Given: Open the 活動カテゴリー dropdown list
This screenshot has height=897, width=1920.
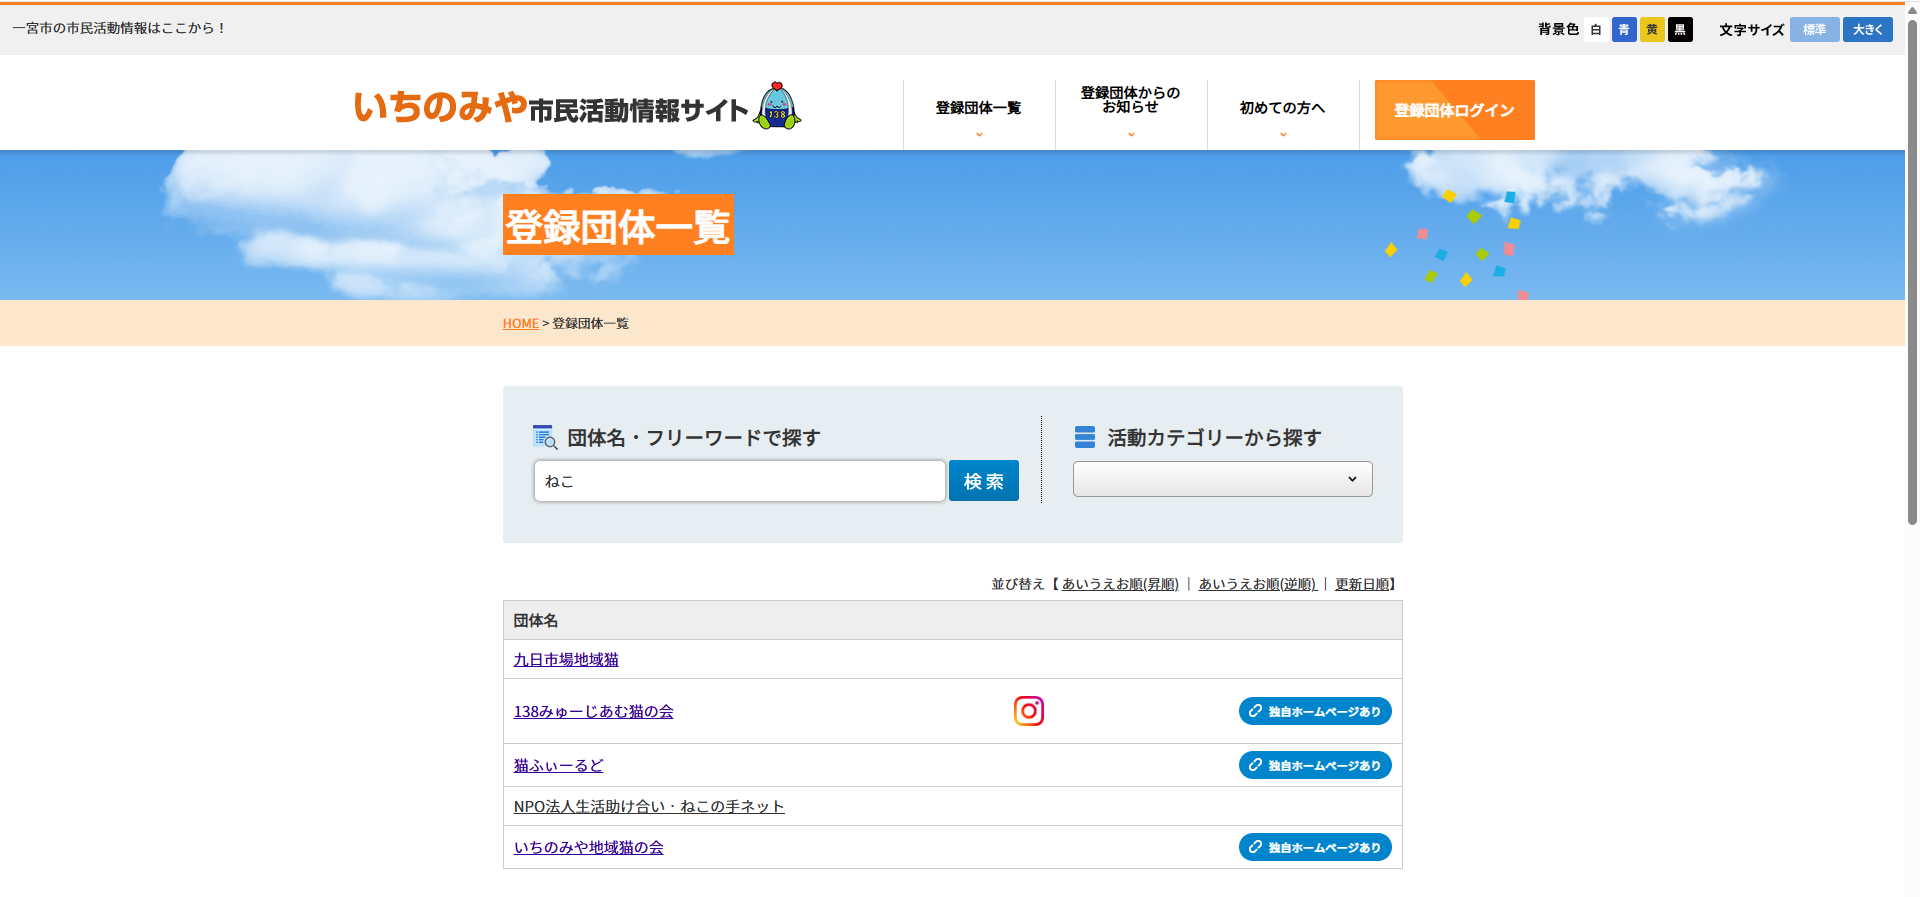Looking at the screenshot, I should pyautogui.click(x=1222, y=479).
